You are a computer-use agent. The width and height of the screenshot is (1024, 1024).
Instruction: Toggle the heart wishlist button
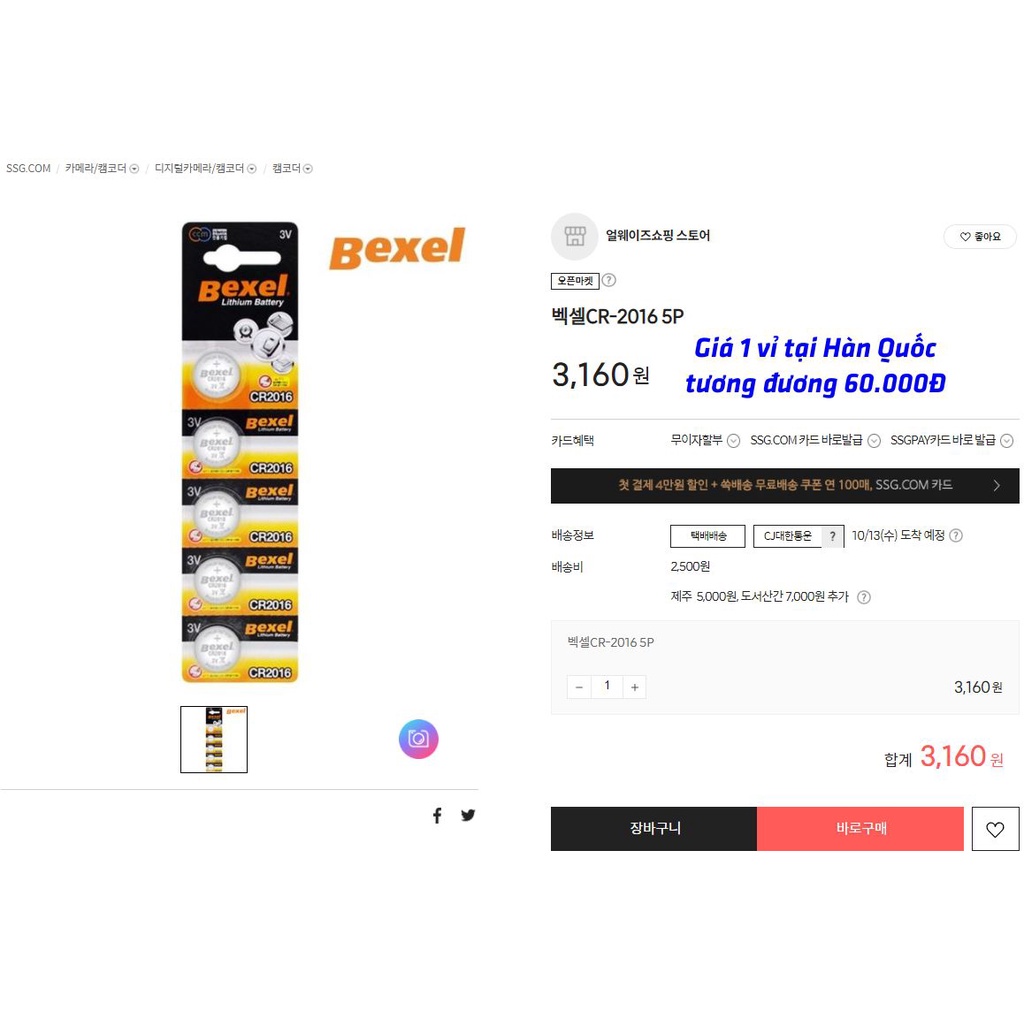pyautogui.click(x=995, y=829)
